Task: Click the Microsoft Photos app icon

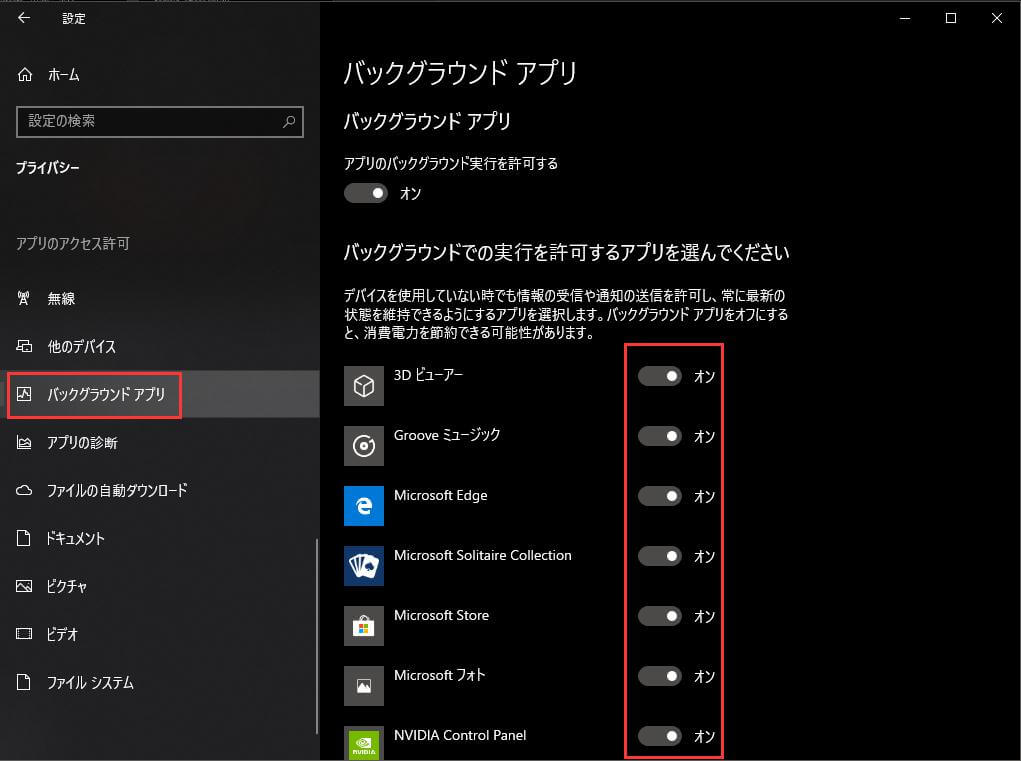Action: (364, 685)
